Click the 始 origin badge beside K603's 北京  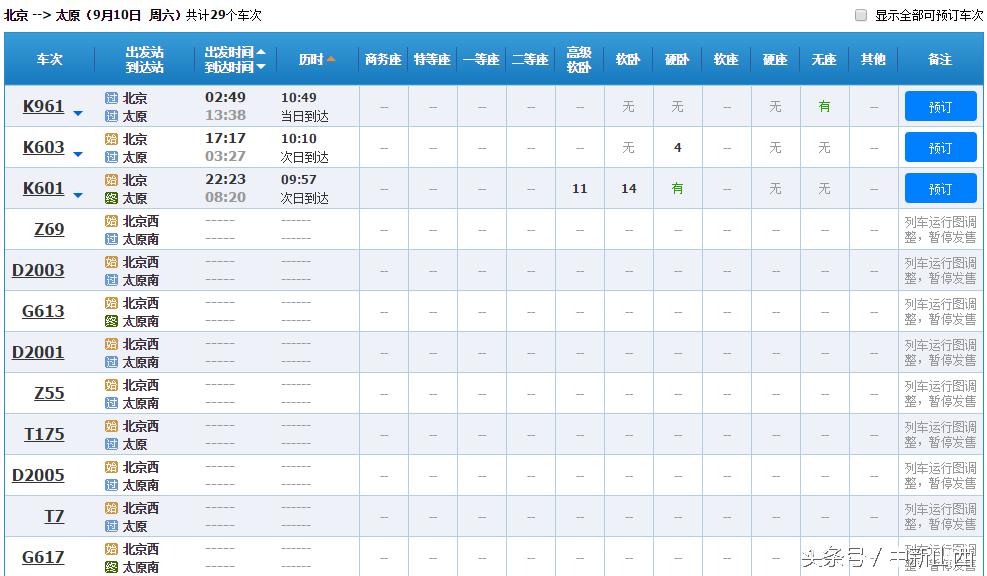pos(112,140)
